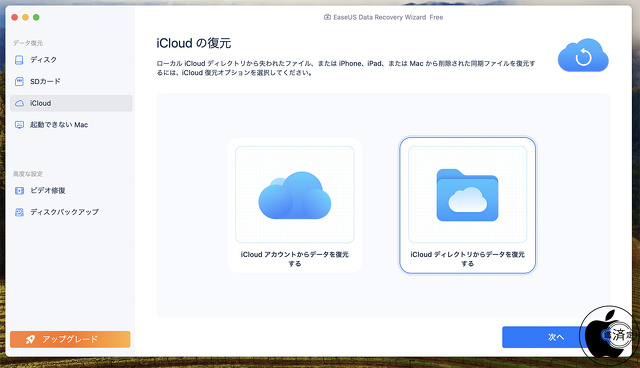Click the cloud restore icon top right
The width and height of the screenshot is (640, 368).
click(x=583, y=55)
